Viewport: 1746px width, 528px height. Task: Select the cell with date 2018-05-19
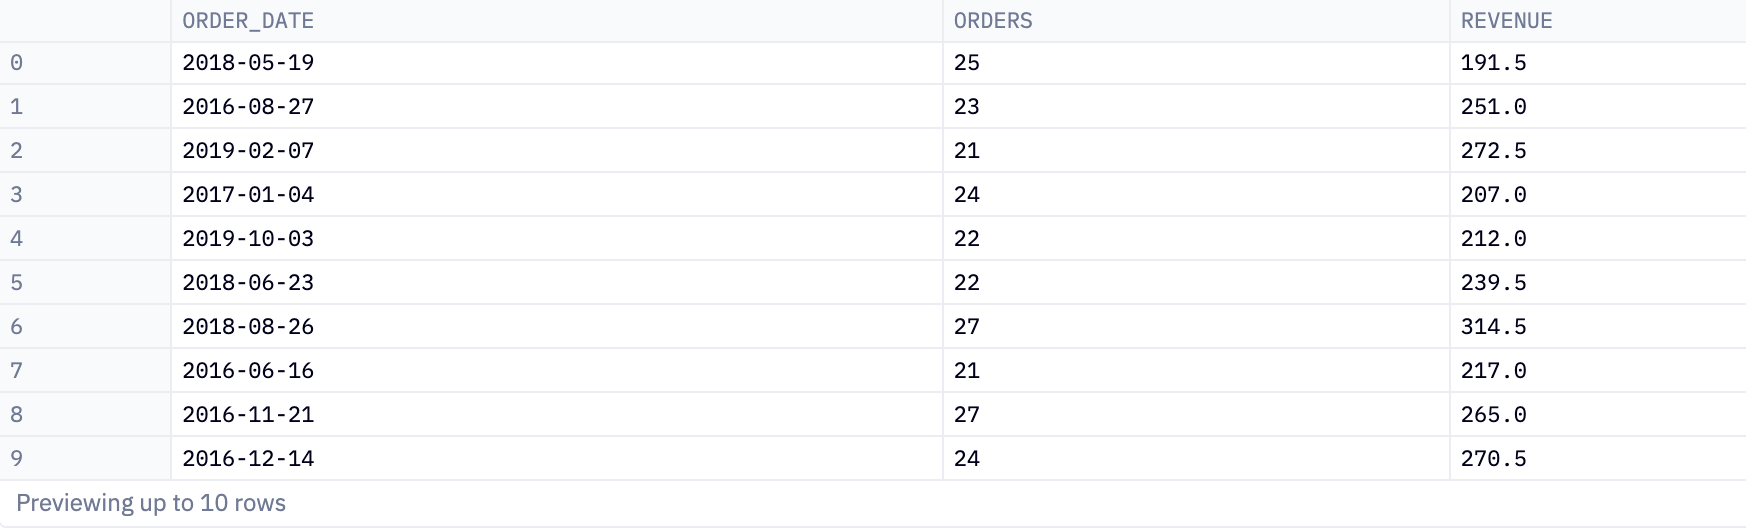pos(556,63)
